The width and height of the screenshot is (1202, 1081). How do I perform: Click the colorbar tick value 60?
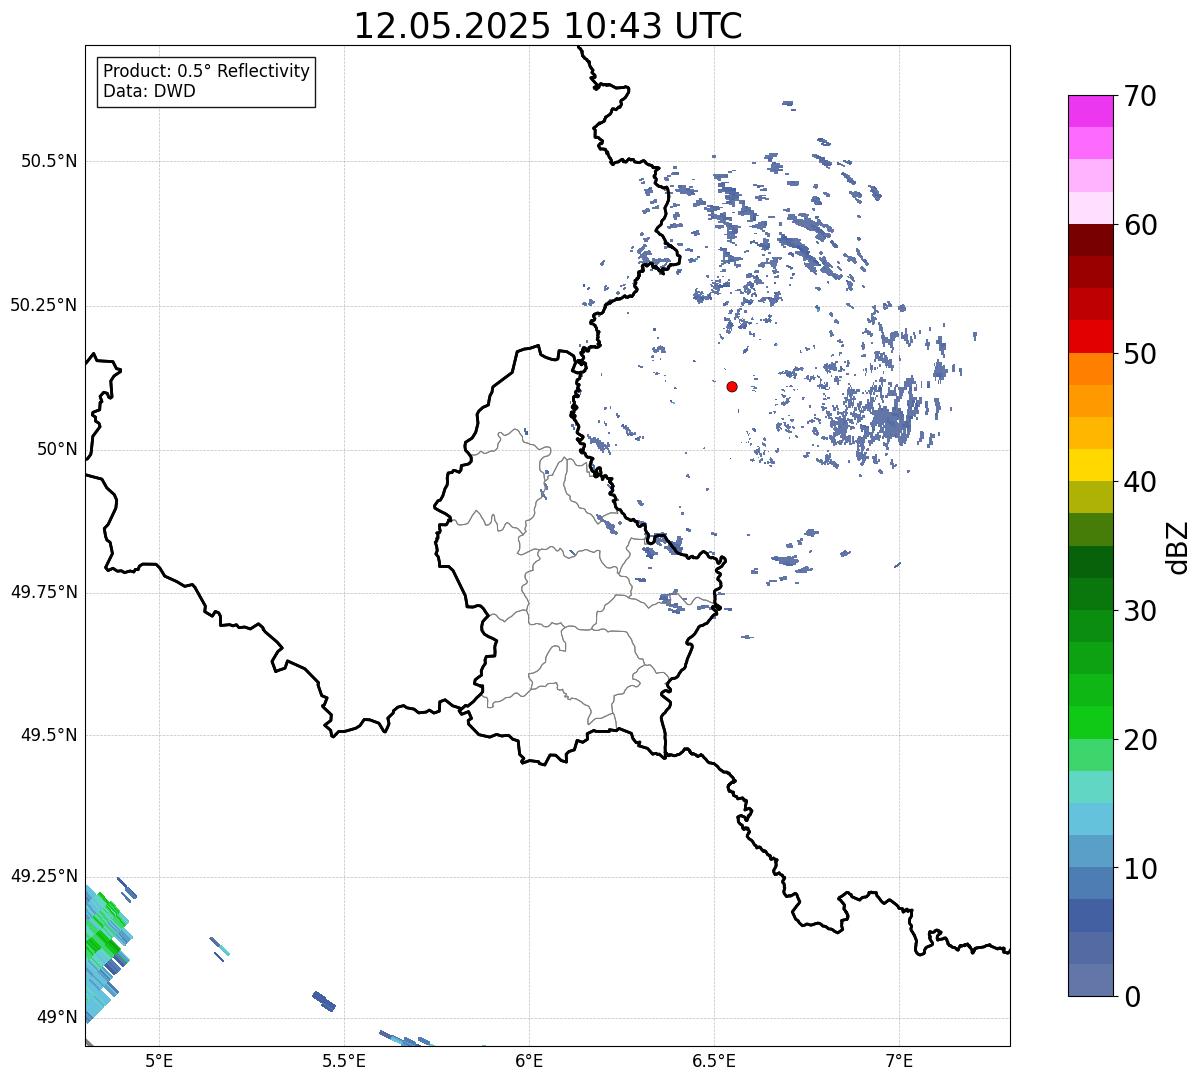tap(1140, 225)
